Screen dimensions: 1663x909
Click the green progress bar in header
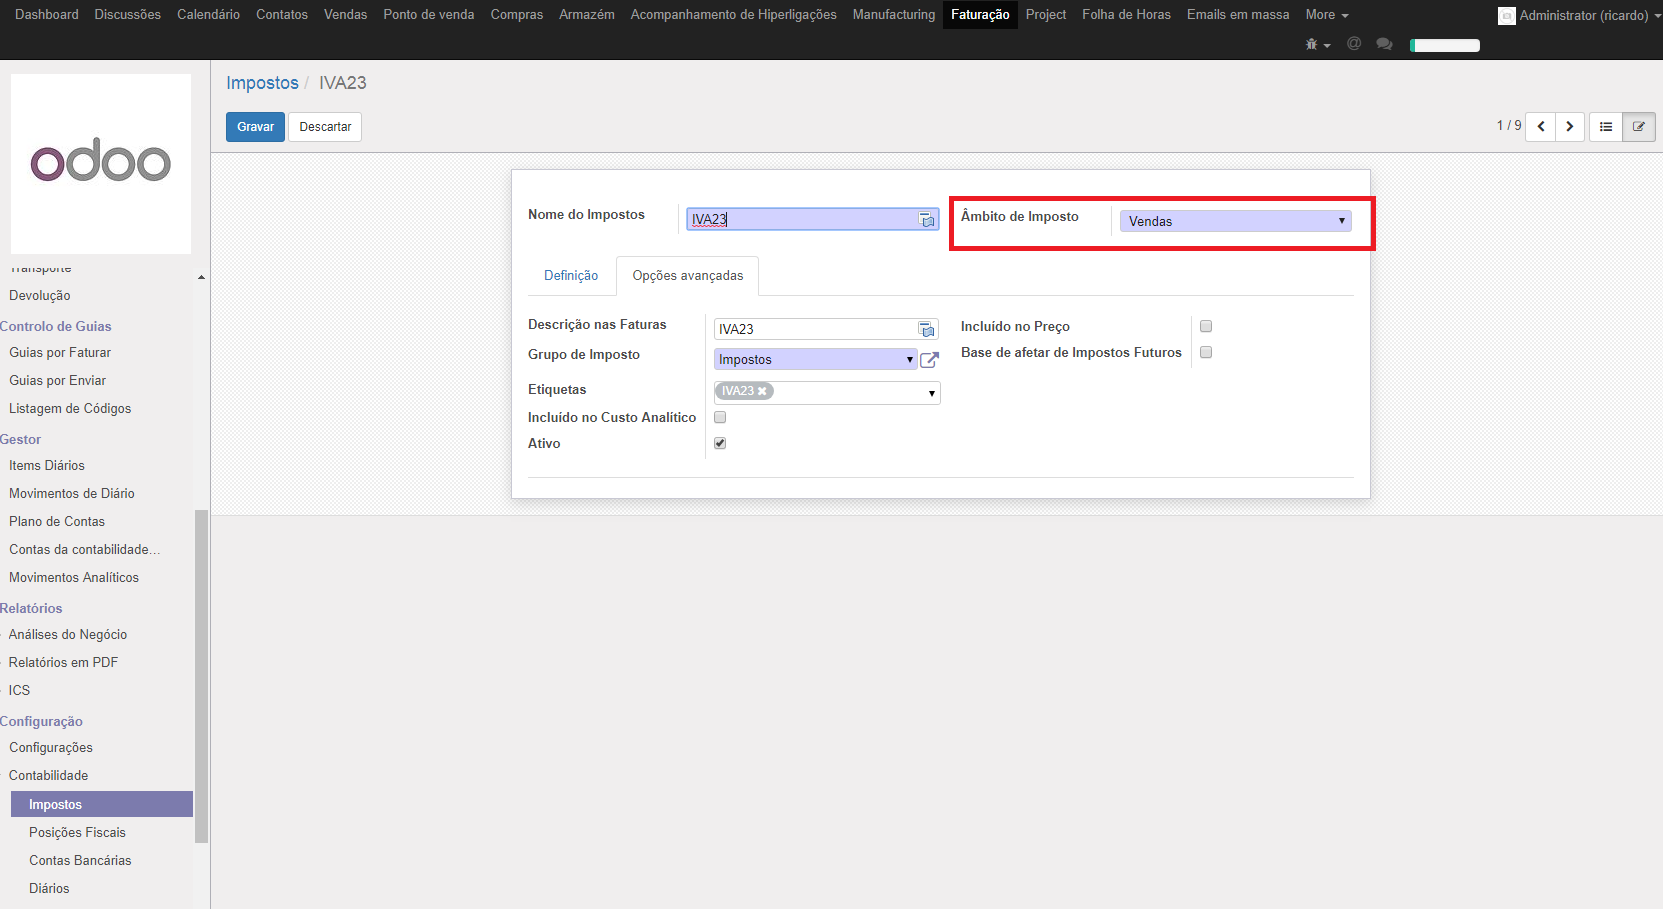(1444, 45)
